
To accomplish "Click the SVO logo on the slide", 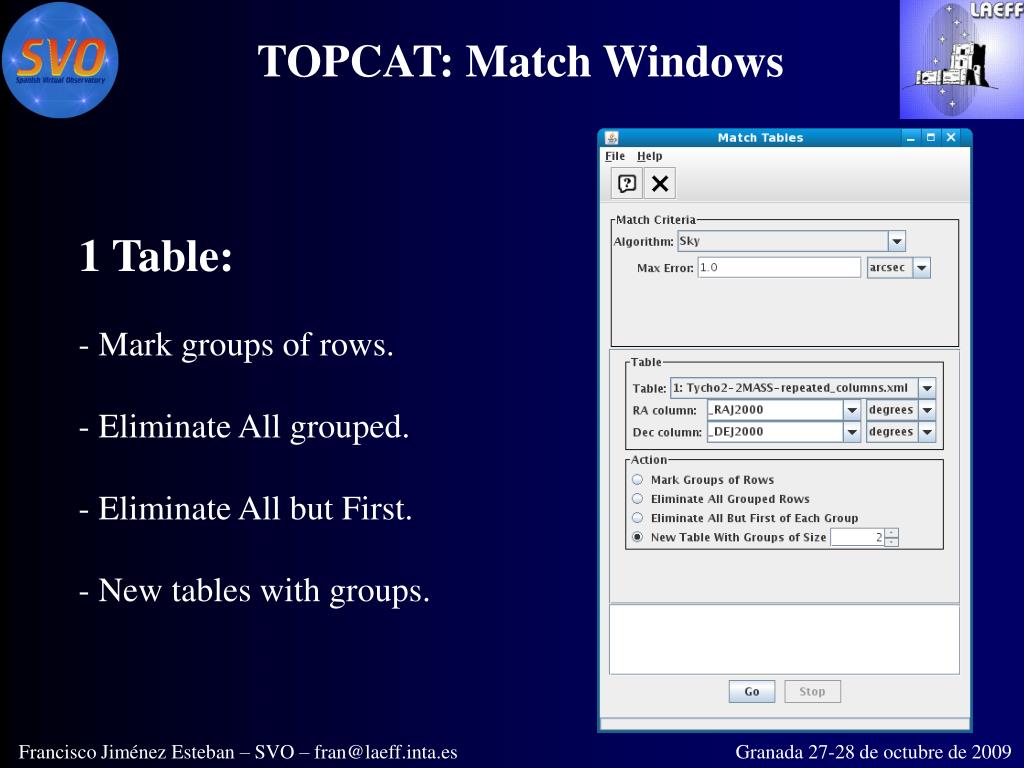I will point(60,60).
